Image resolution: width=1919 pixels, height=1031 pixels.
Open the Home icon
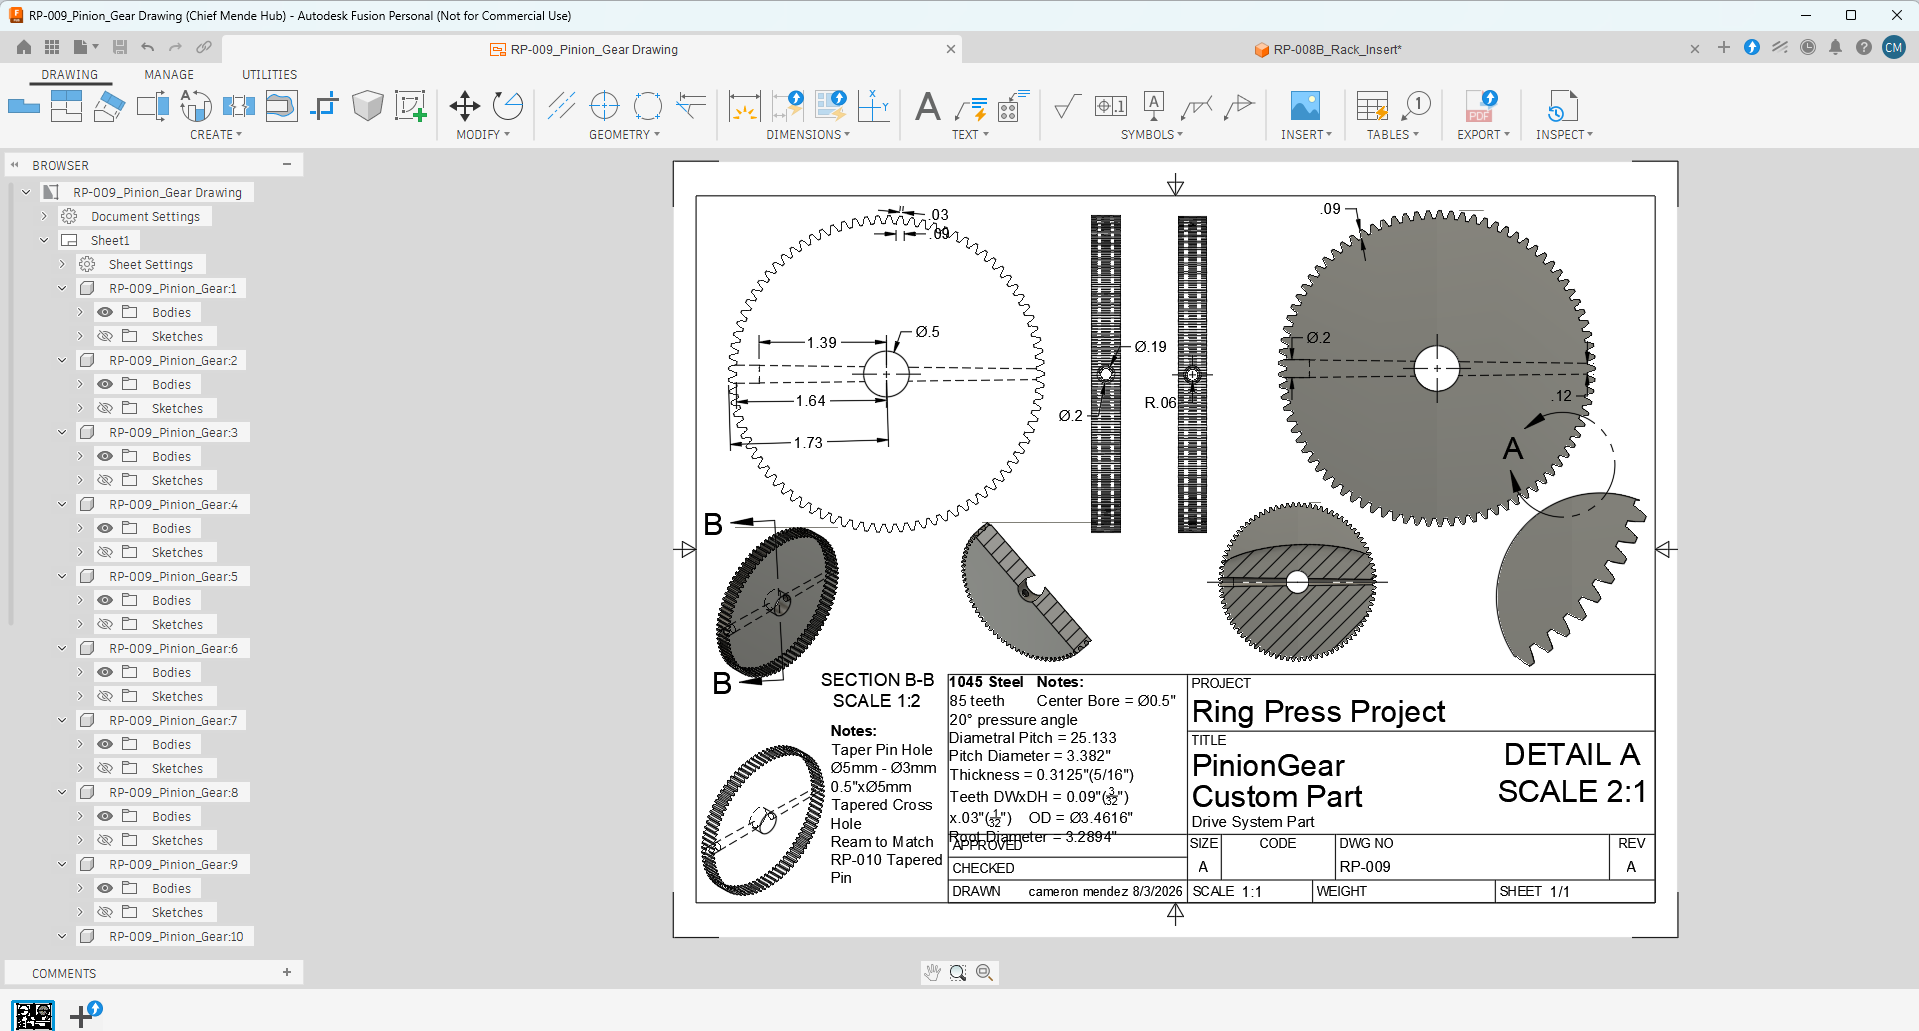[24, 47]
